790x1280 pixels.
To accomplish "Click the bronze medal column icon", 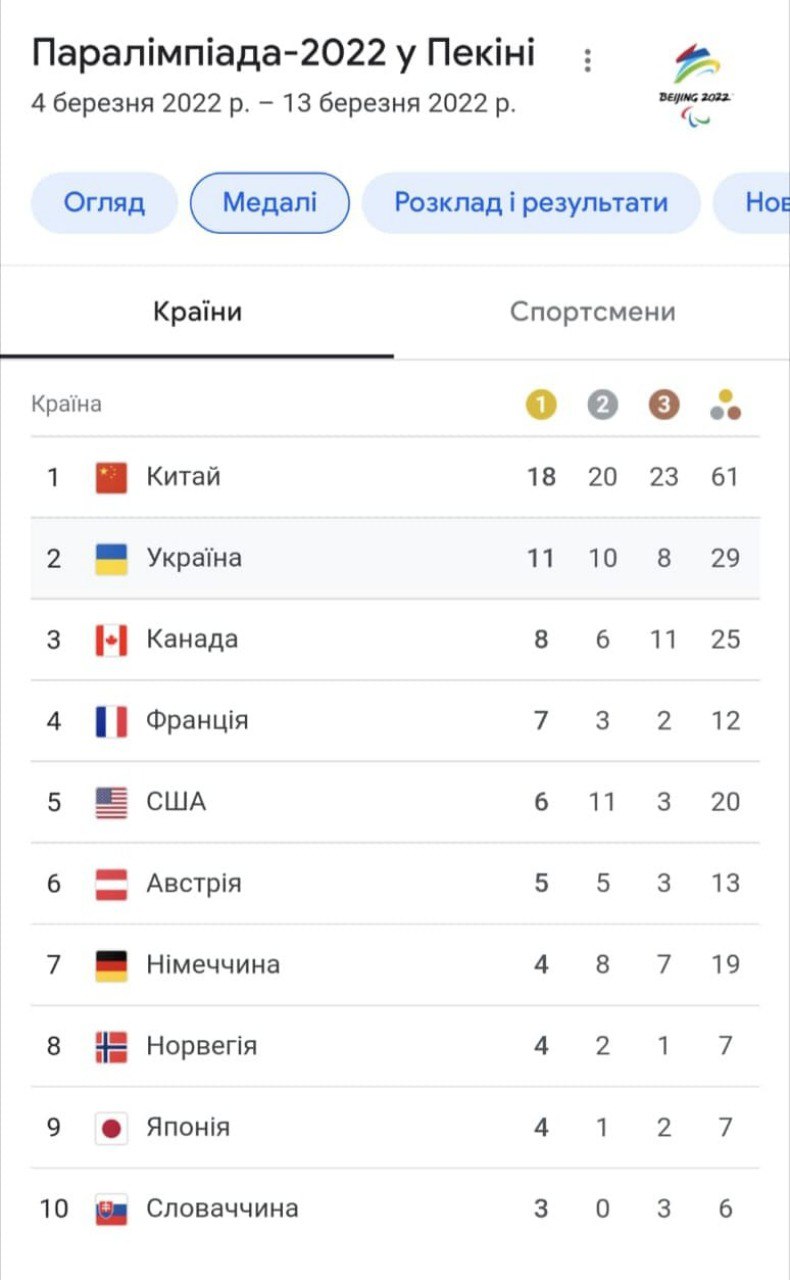I will click(663, 405).
